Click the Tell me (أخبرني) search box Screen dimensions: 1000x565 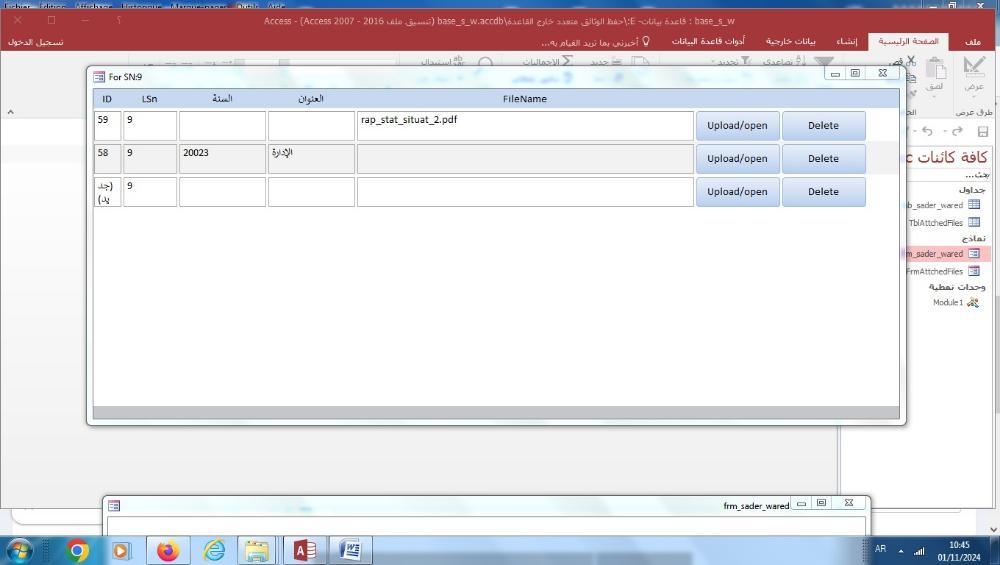click(x=595, y=42)
